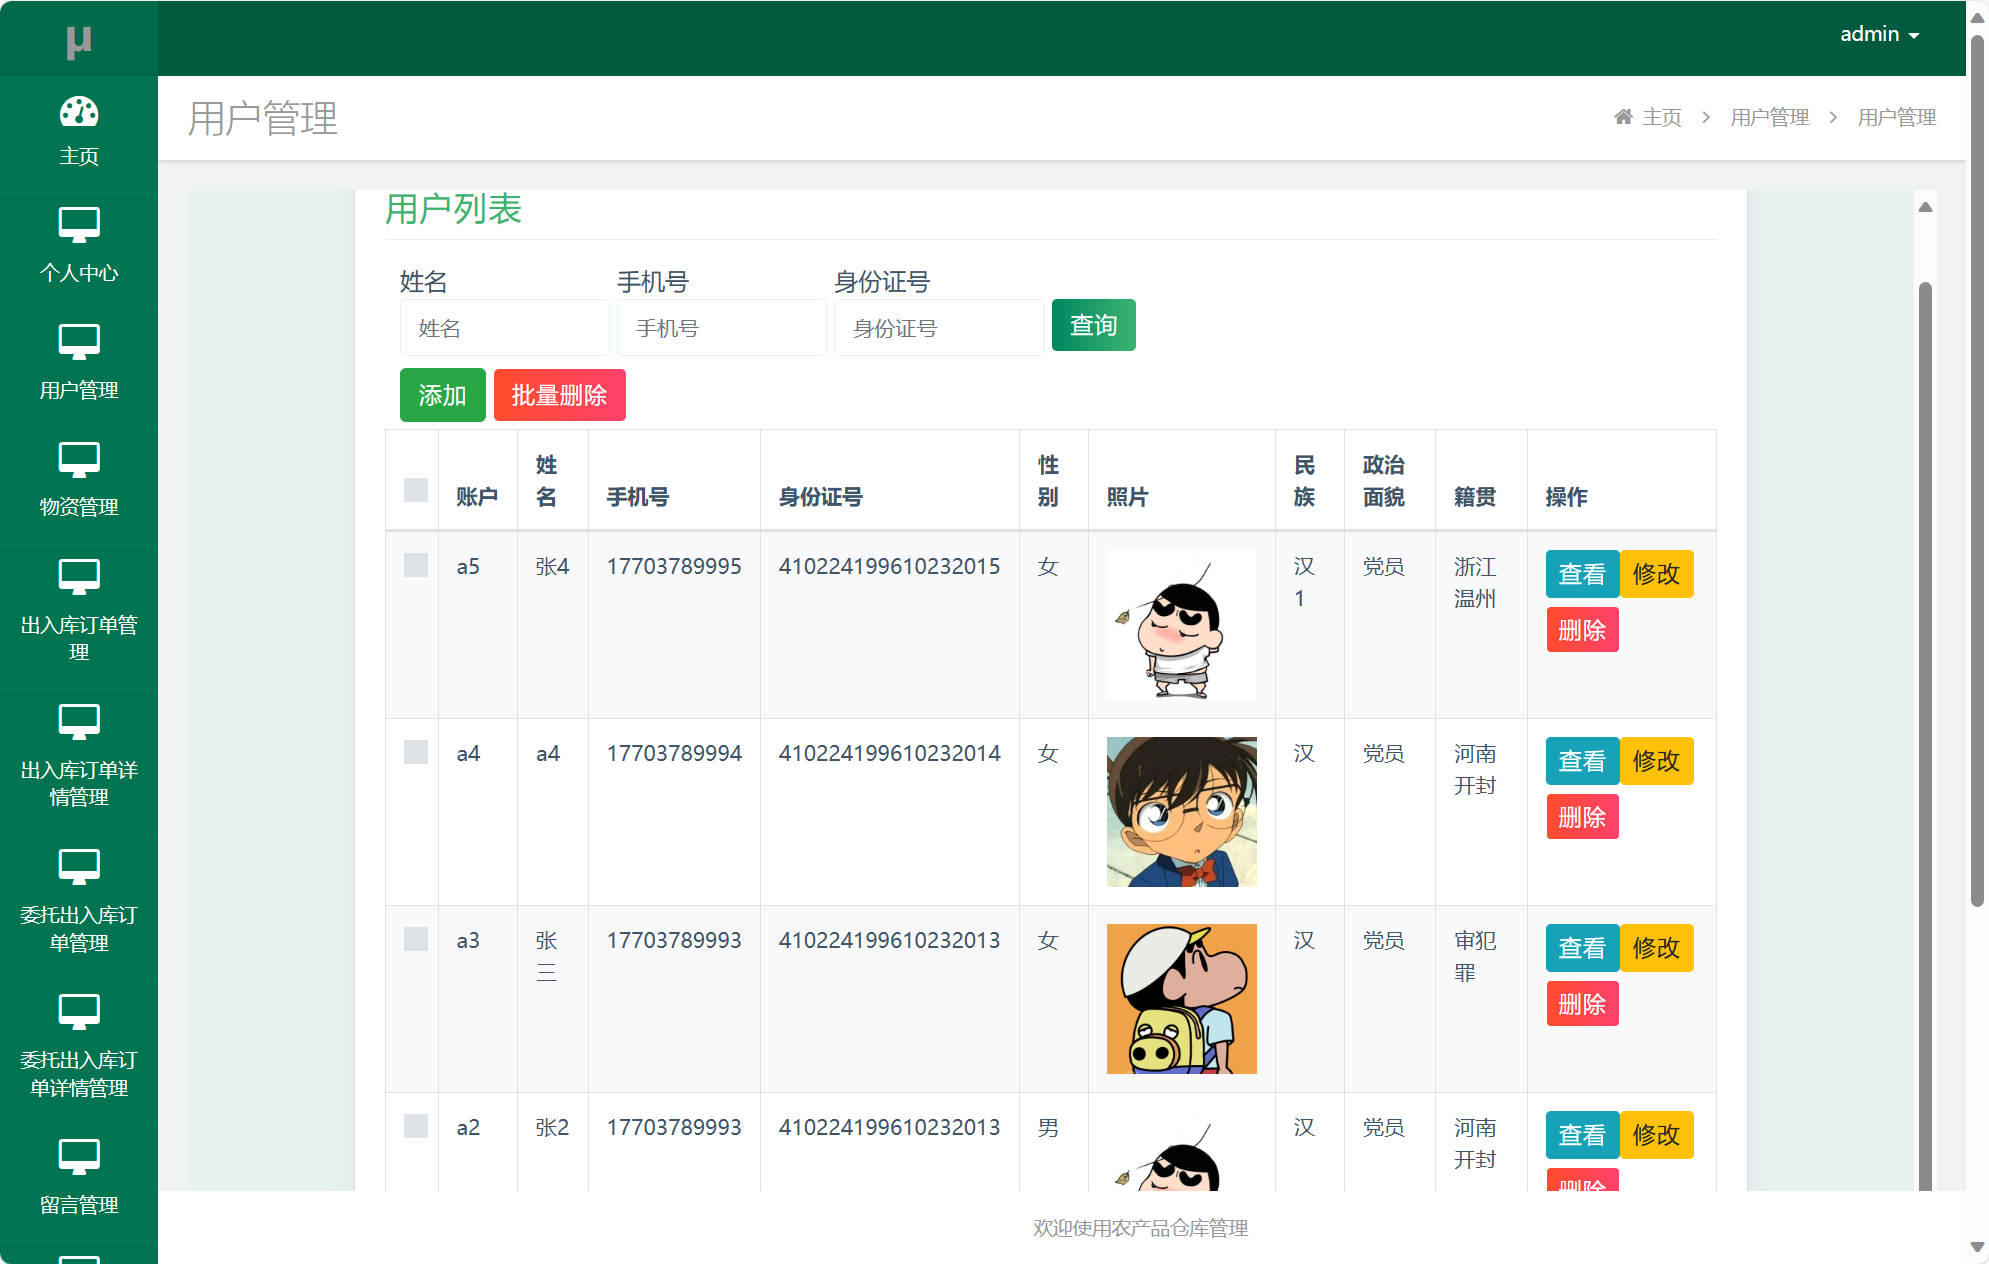Viewport: 1989px width, 1264px height.
Task: Open the admin account dropdown
Action: (x=1878, y=33)
